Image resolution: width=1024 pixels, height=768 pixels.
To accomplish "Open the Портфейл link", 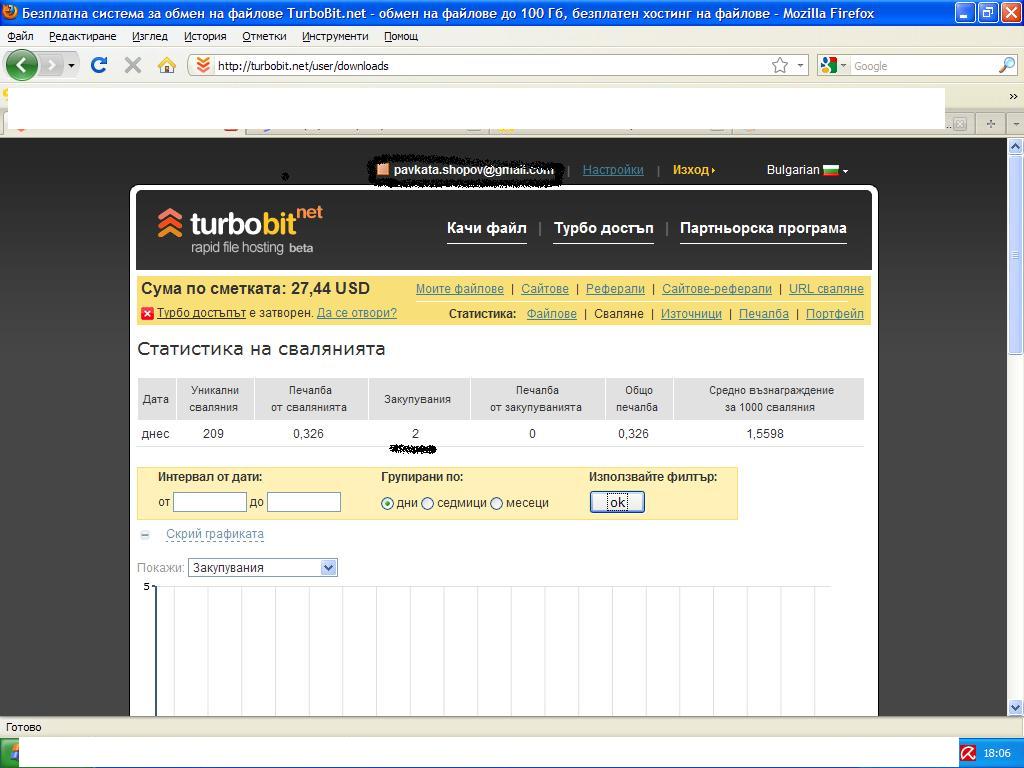I will click(835, 313).
